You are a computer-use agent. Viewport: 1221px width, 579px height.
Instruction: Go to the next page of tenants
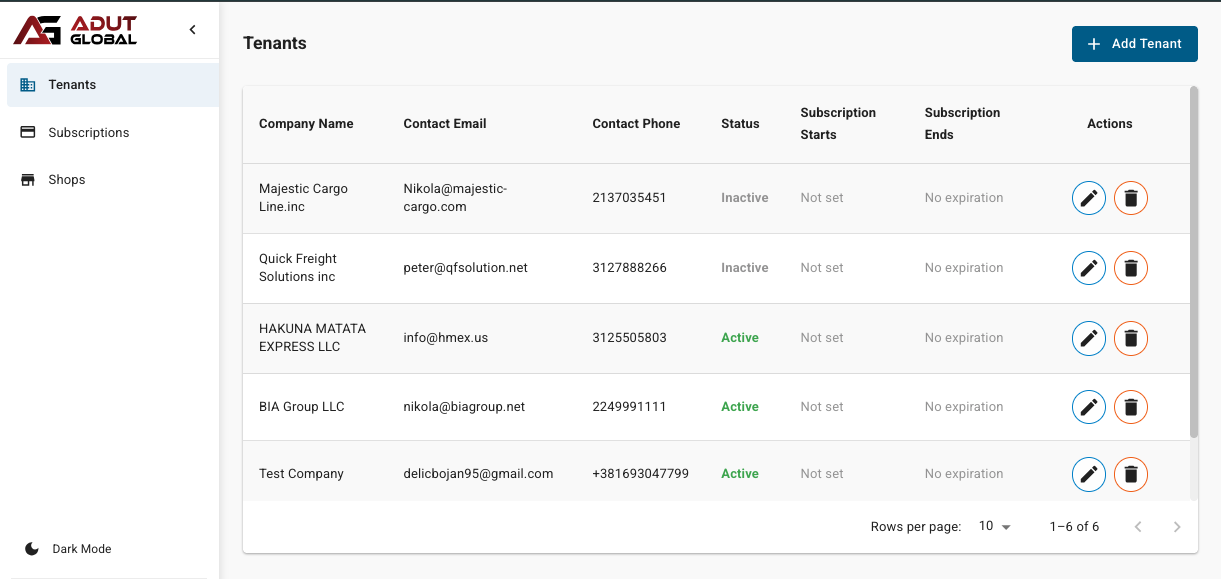click(1177, 527)
